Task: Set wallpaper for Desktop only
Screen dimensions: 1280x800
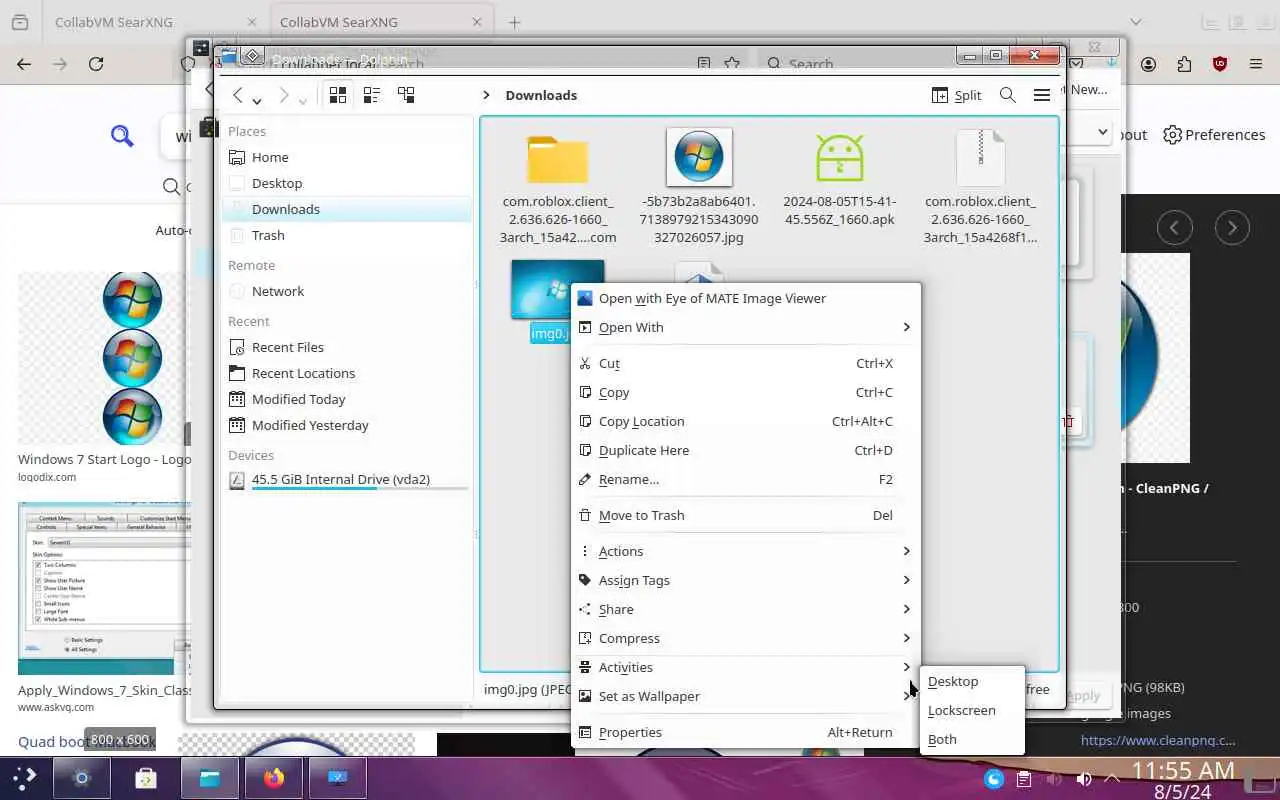Action: [x=972, y=681]
